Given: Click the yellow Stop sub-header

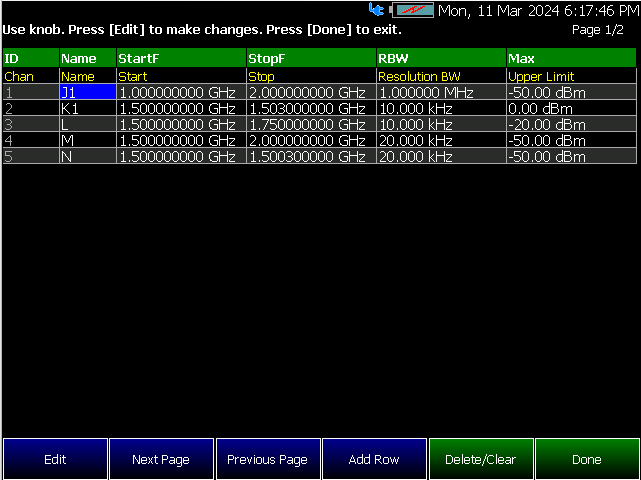Looking at the screenshot, I should tap(262, 76).
